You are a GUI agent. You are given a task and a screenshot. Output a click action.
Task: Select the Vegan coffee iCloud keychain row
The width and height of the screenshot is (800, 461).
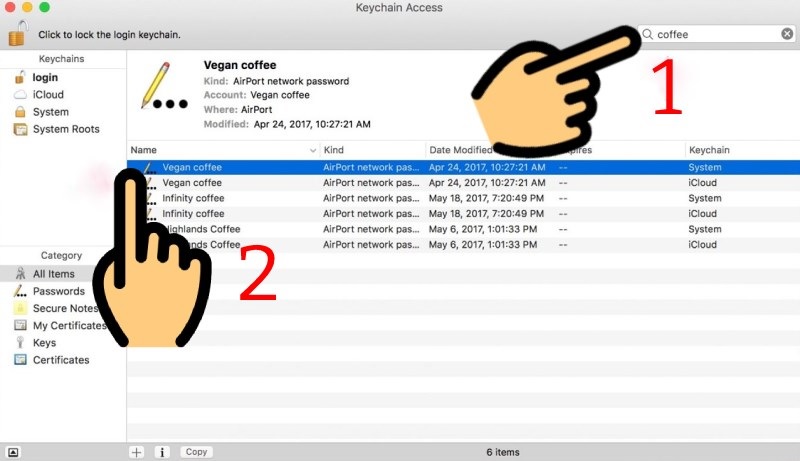coord(463,183)
